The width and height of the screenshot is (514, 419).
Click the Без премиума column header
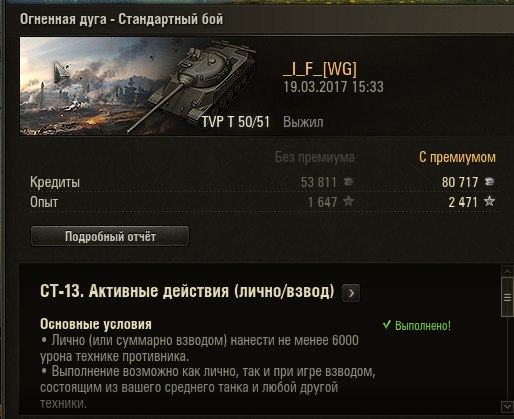coord(315,157)
